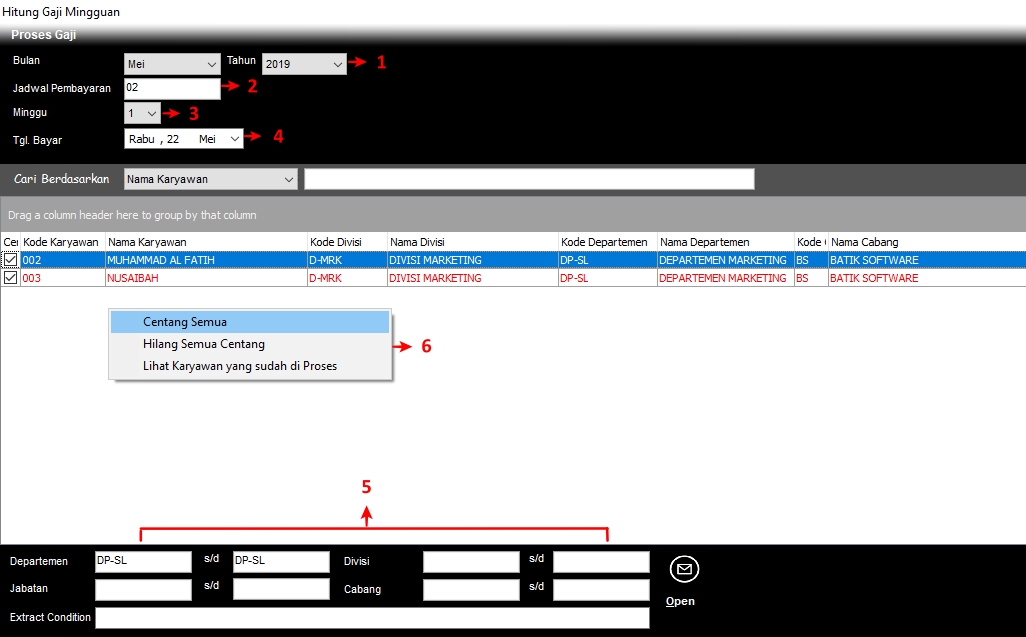Open the Tgl. Bayar date picker
Screen dimensions: 1026x637
click(x=235, y=140)
